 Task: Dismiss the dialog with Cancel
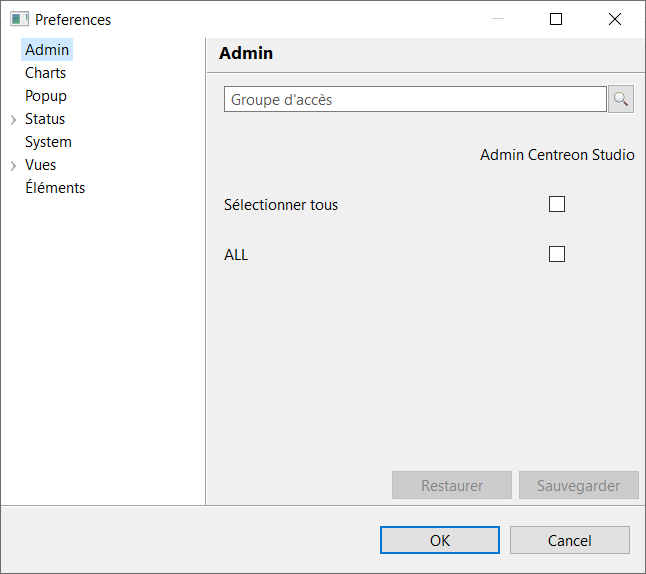[x=570, y=540]
